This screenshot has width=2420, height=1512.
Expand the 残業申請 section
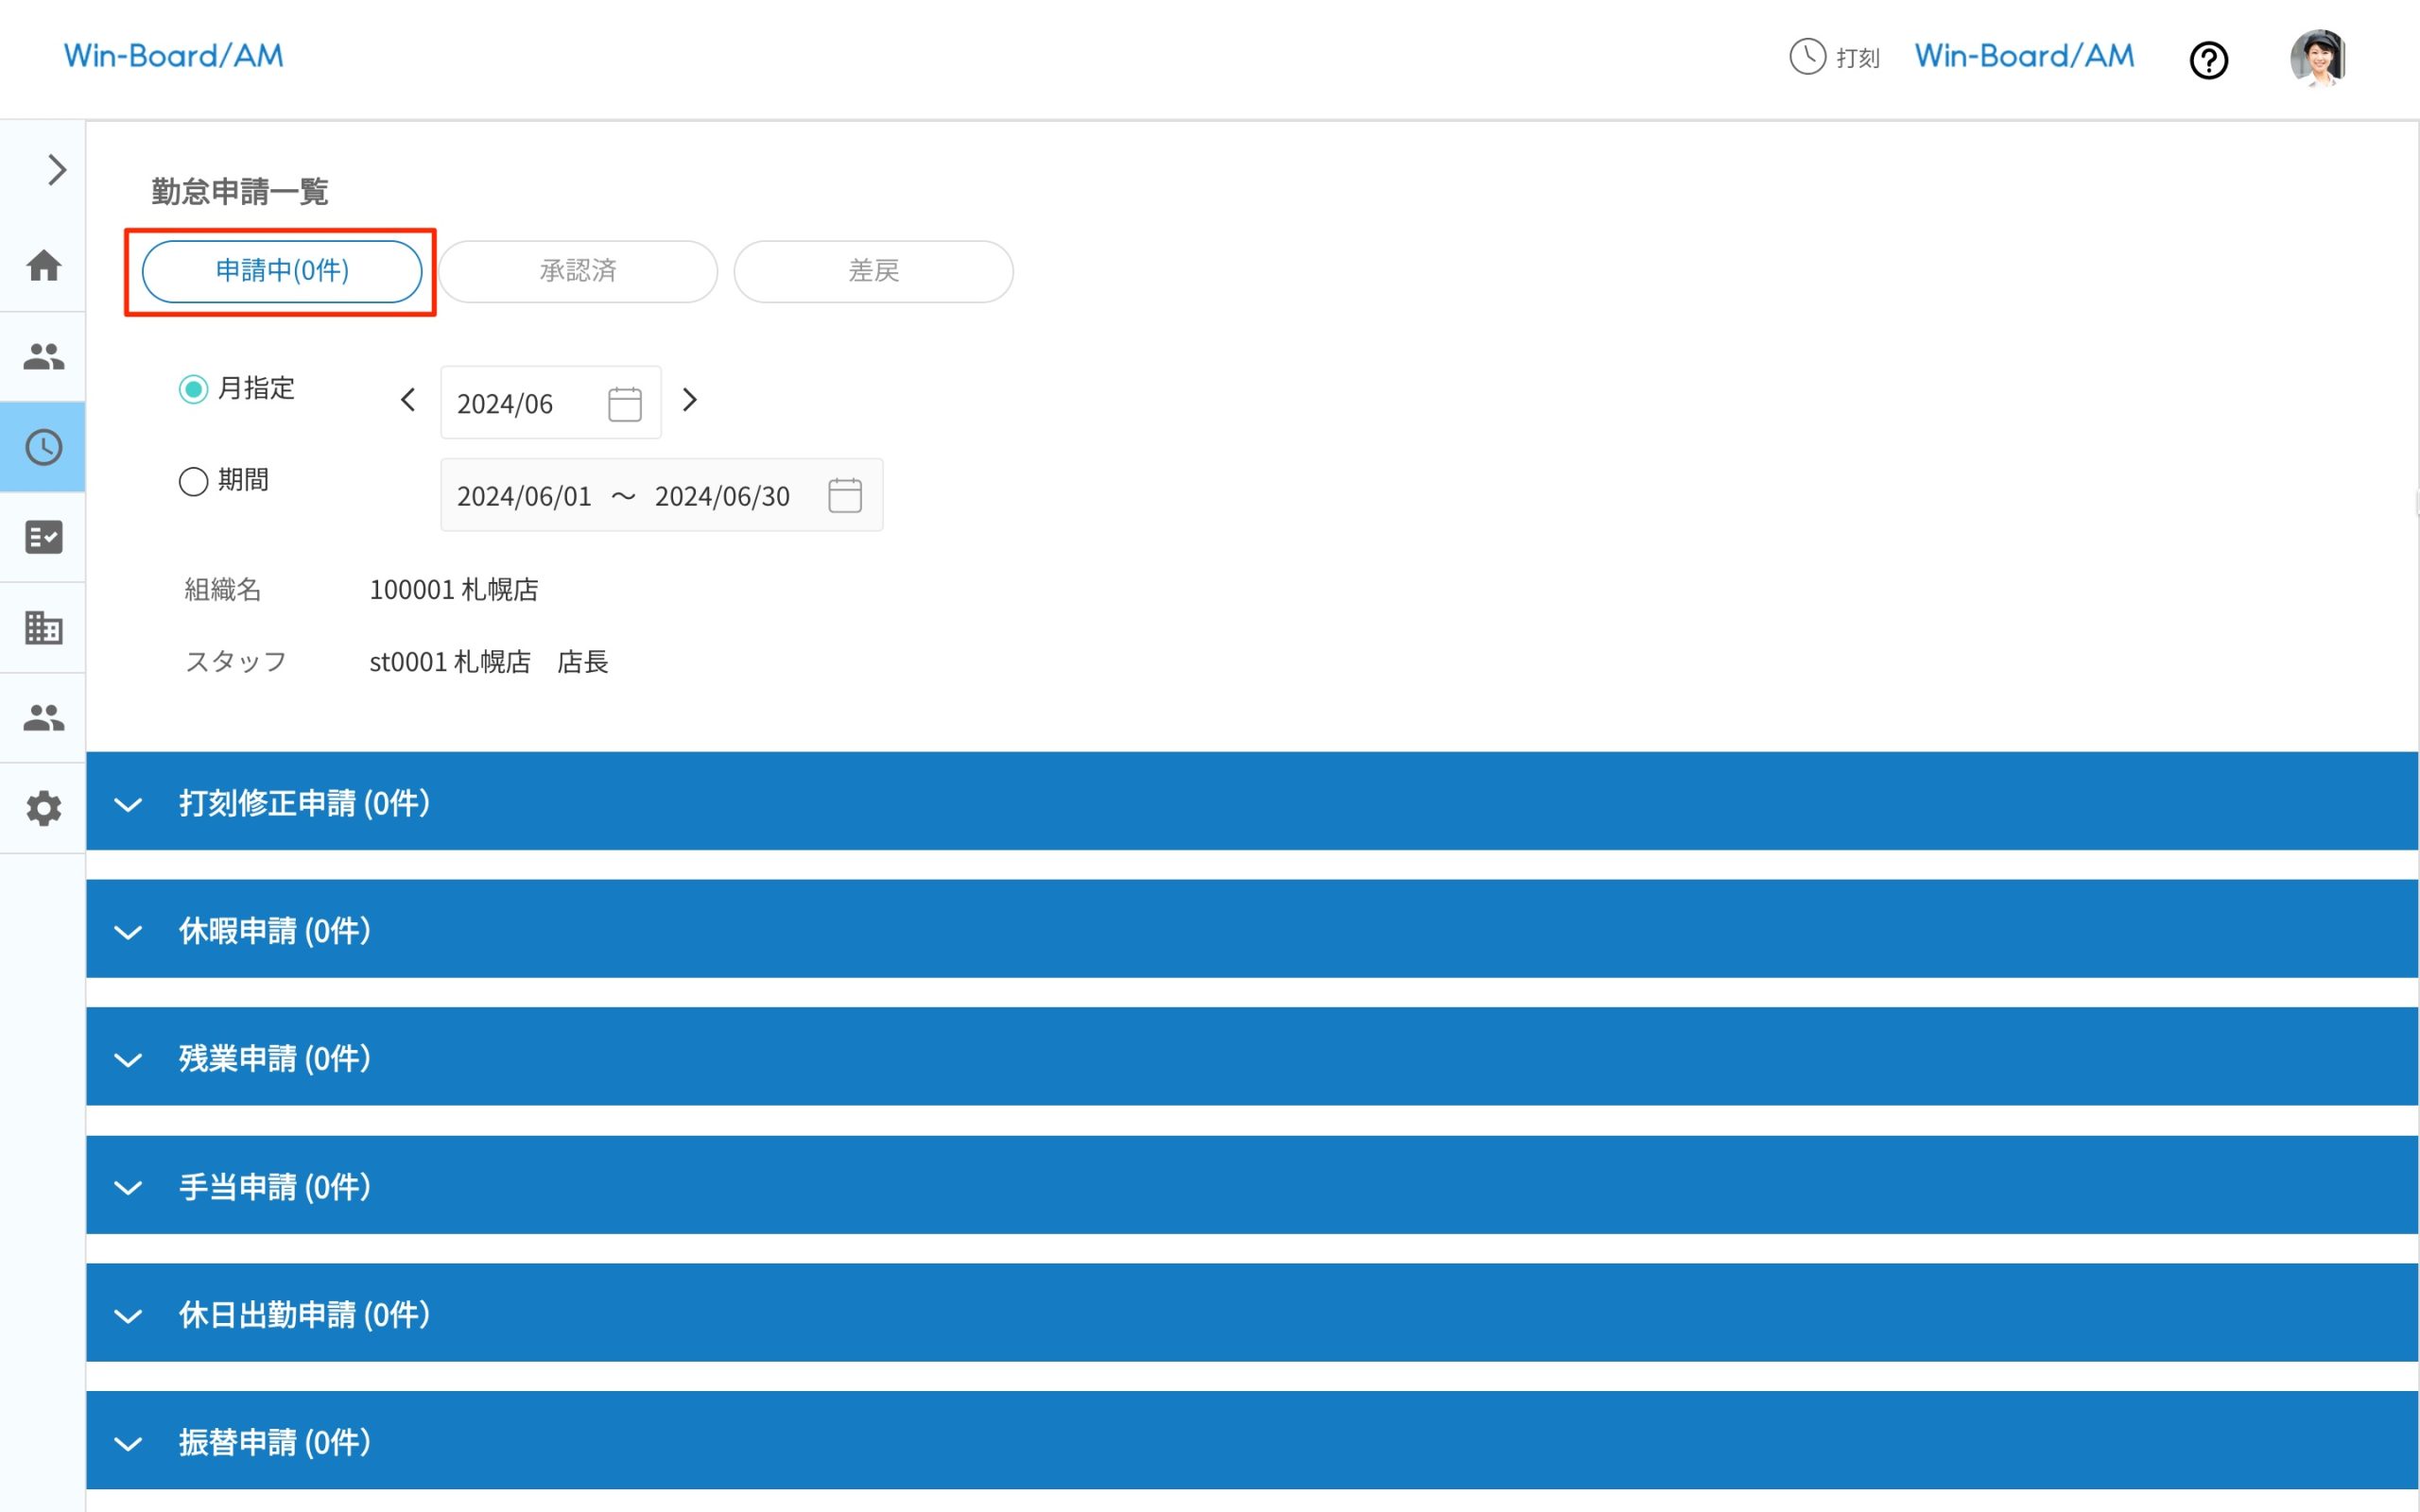tap(128, 1059)
